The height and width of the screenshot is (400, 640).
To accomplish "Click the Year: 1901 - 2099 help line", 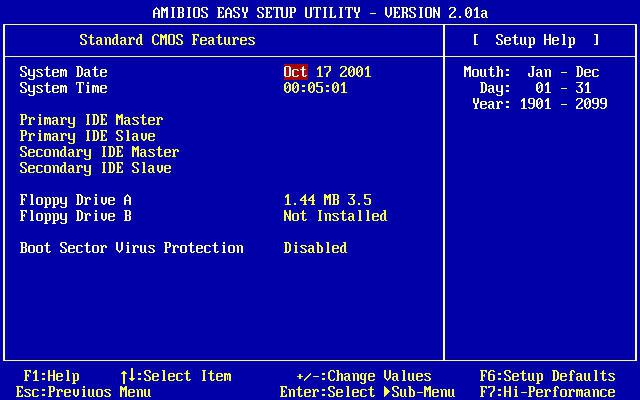I will pos(540,104).
